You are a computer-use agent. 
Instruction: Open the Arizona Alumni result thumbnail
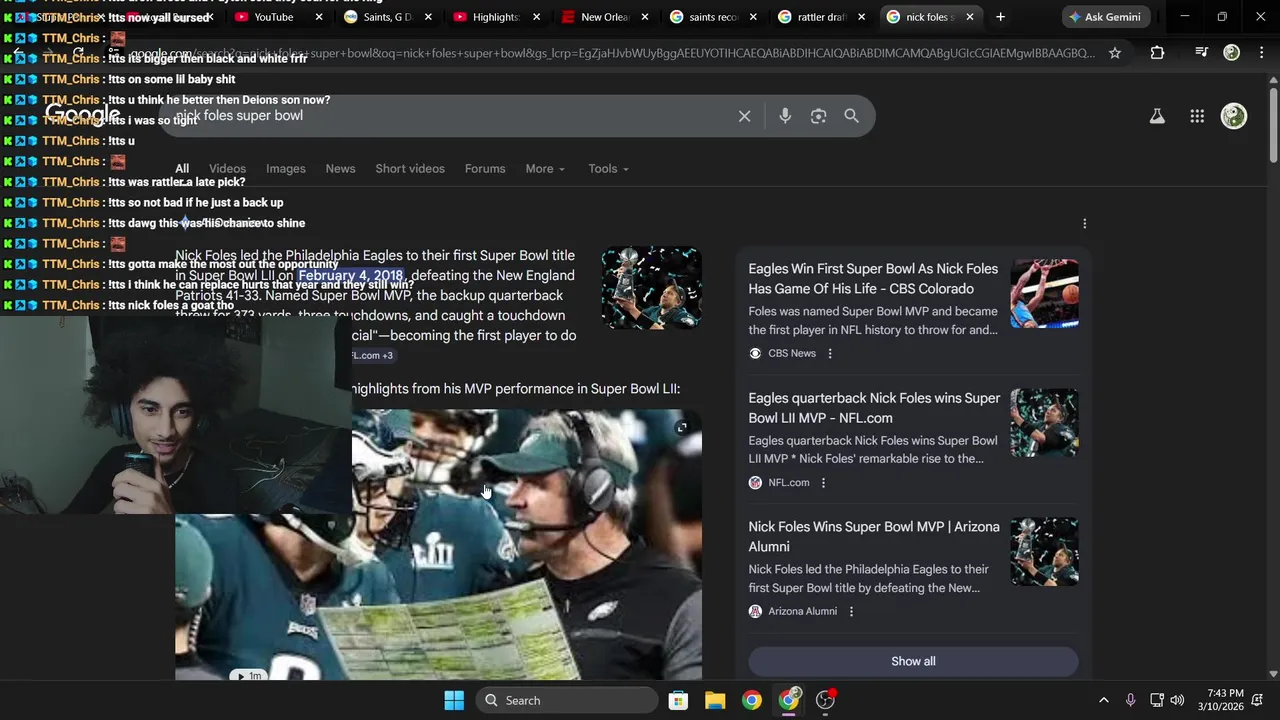(x=1044, y=552)
